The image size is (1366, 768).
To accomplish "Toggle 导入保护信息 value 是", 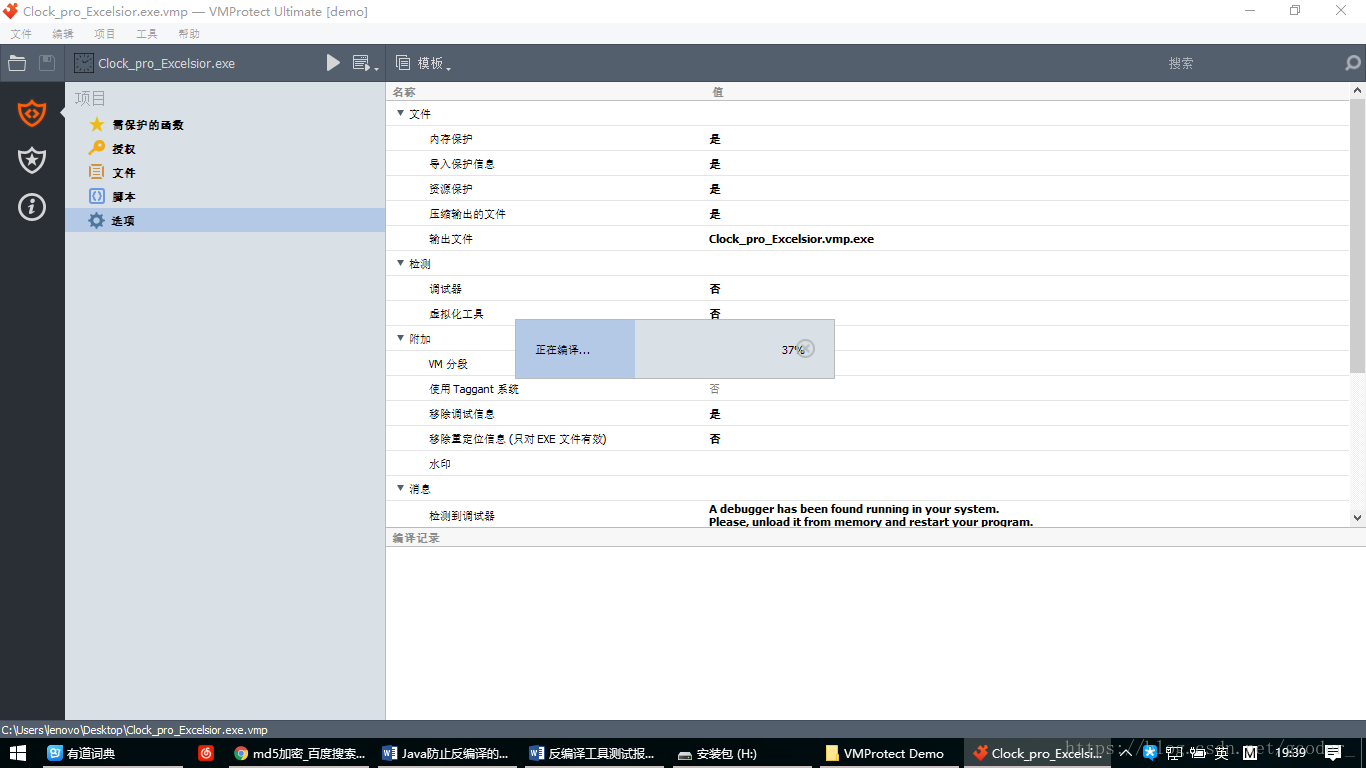I will click(x=715, y=164).
